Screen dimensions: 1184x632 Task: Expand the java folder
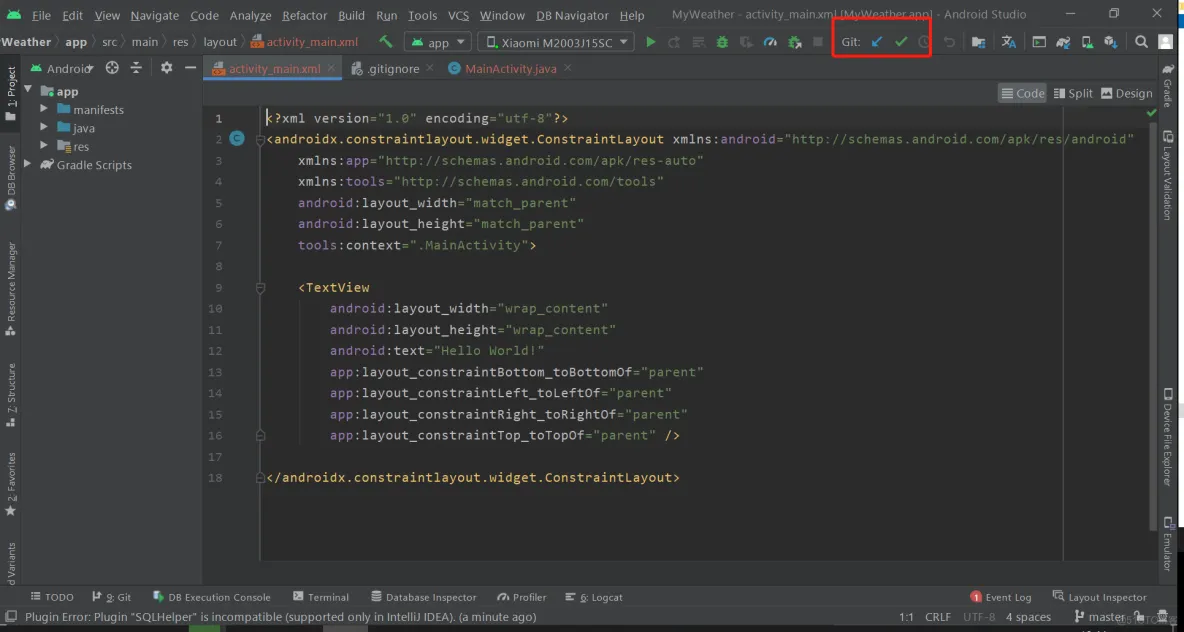pyautogui.click(x=45, y=128)
